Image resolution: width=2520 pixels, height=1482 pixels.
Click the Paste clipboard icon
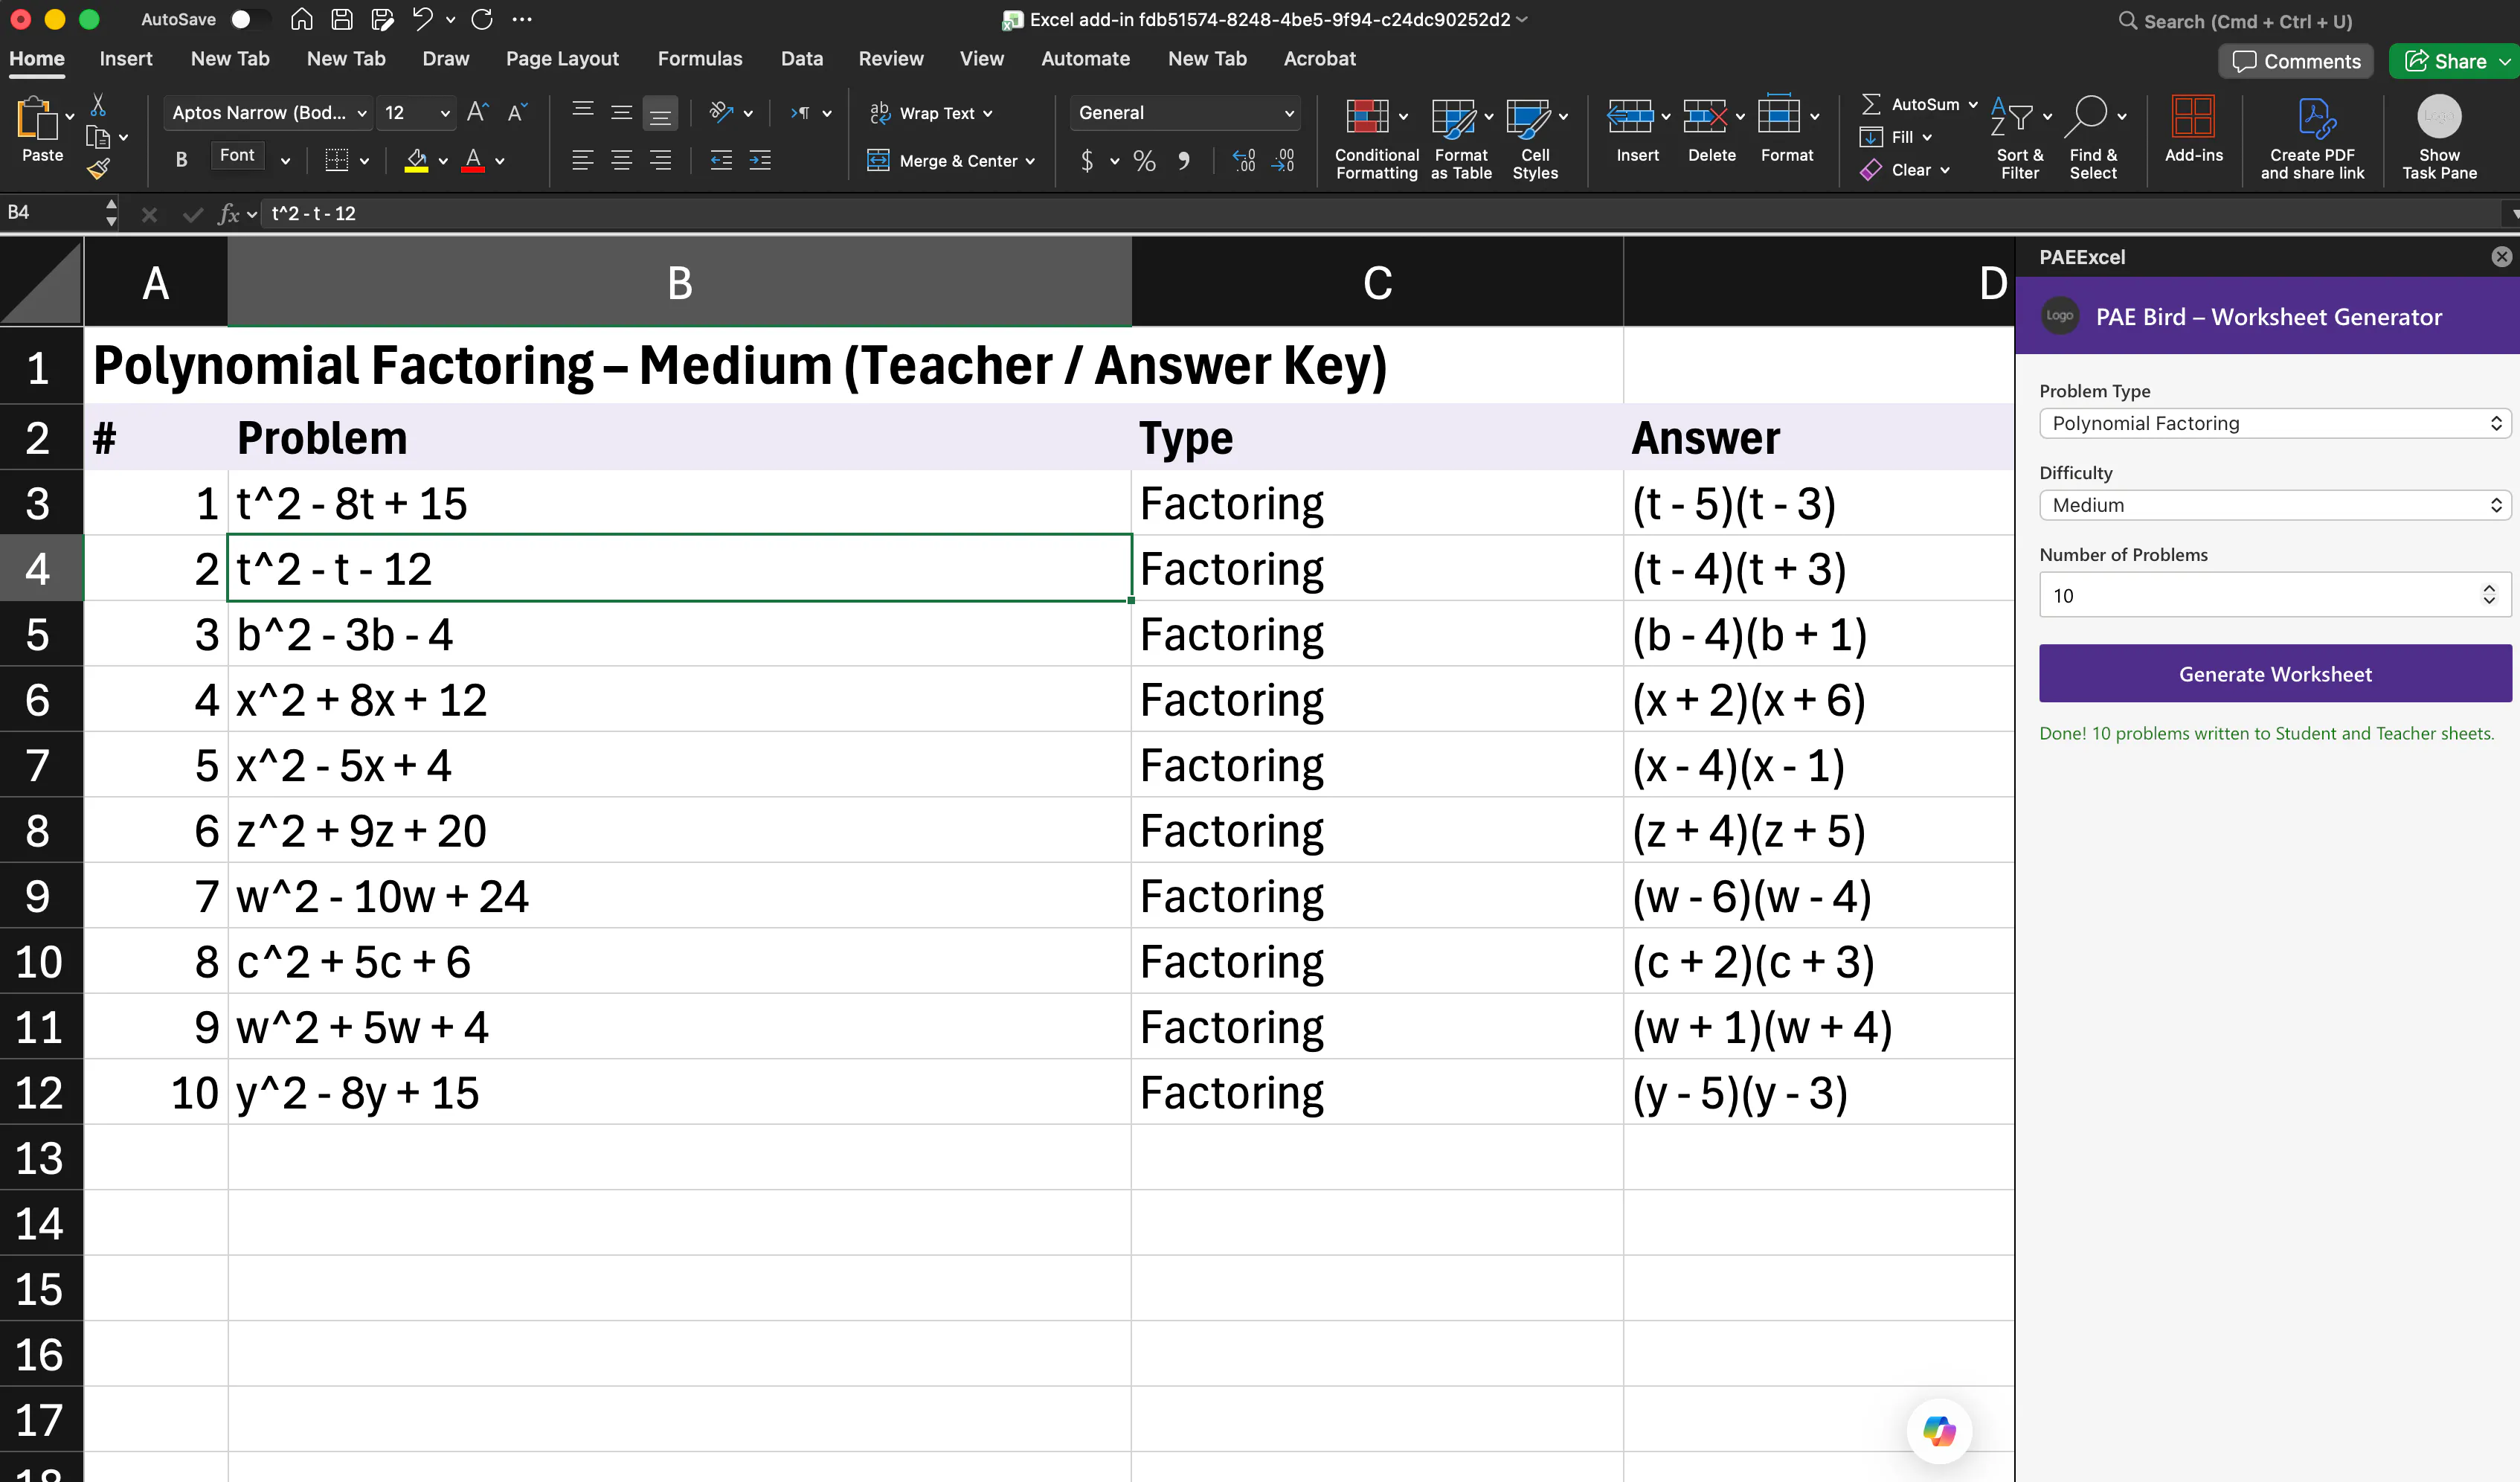coord(37,118)
